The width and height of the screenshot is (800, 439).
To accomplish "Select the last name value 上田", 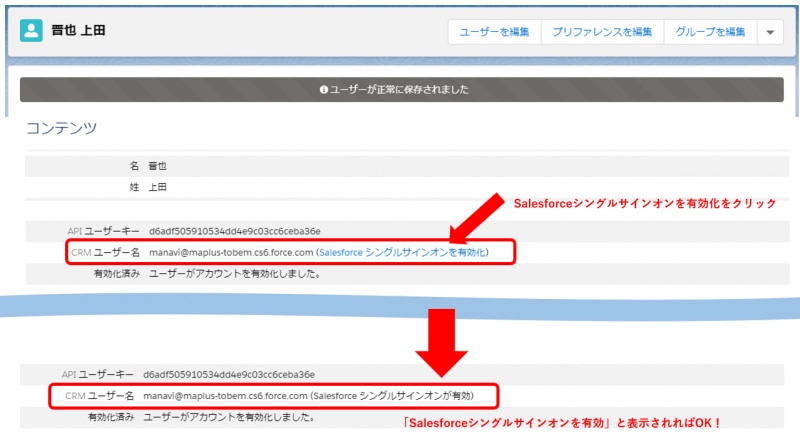I will pos(158,187).
